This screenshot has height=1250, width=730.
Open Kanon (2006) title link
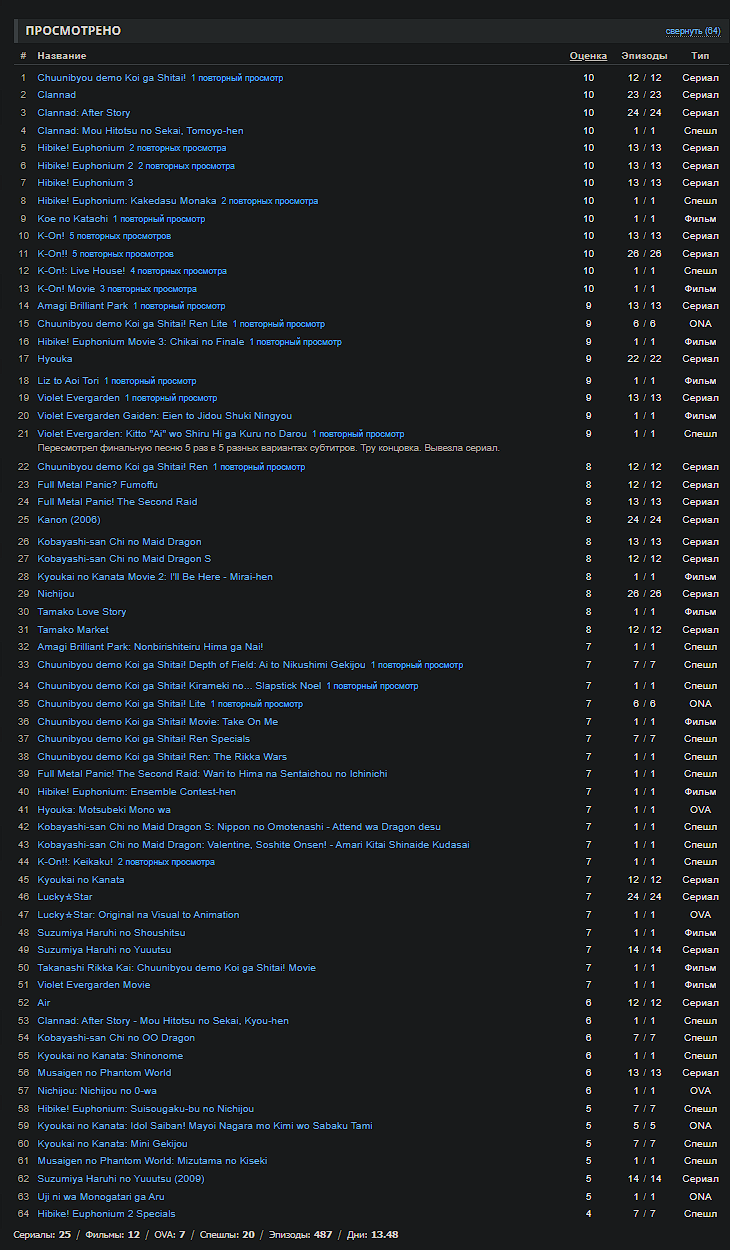click(x=69, y=520)
